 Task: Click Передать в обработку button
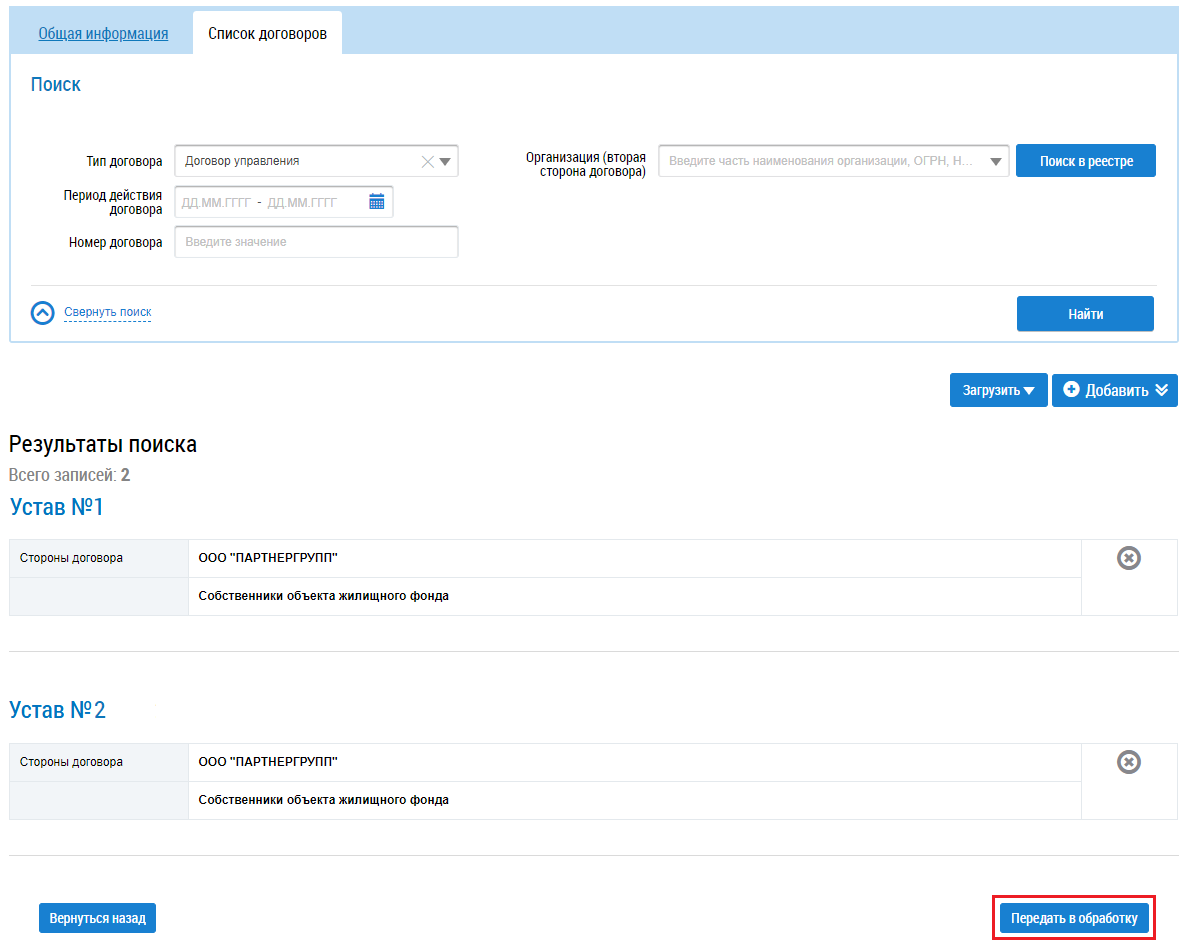[1074, 918]
